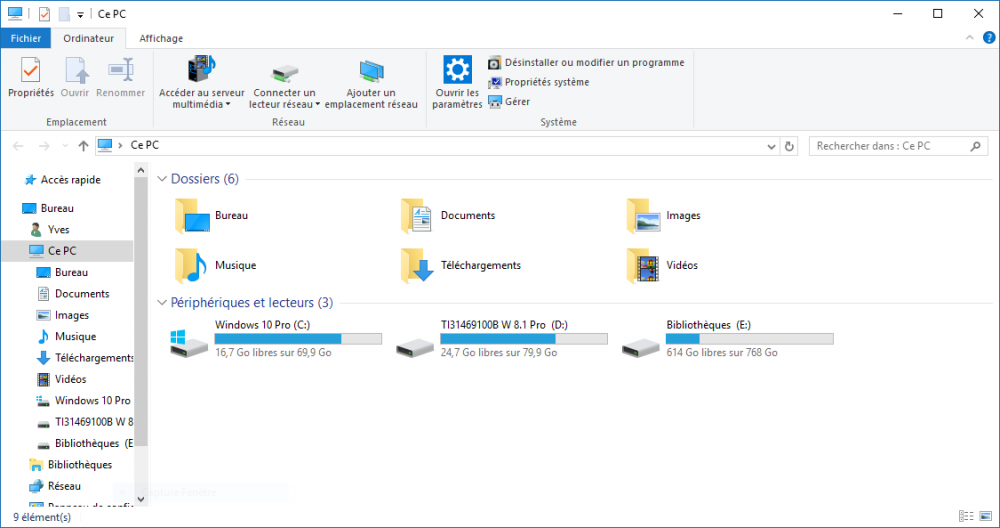Open recent locations dropdown arrow
The image size is (1000, 528).
65,146
